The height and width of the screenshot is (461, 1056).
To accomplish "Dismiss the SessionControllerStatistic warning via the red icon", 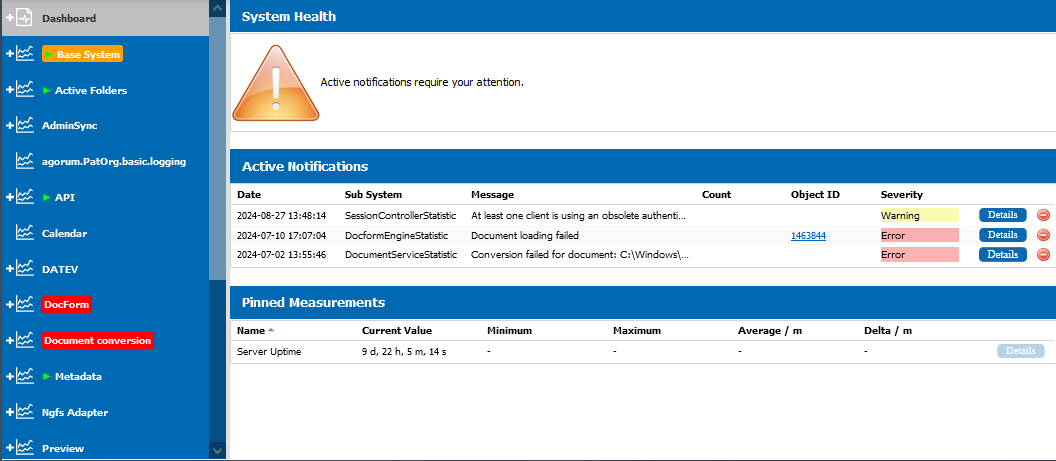I will [1043, 215].
